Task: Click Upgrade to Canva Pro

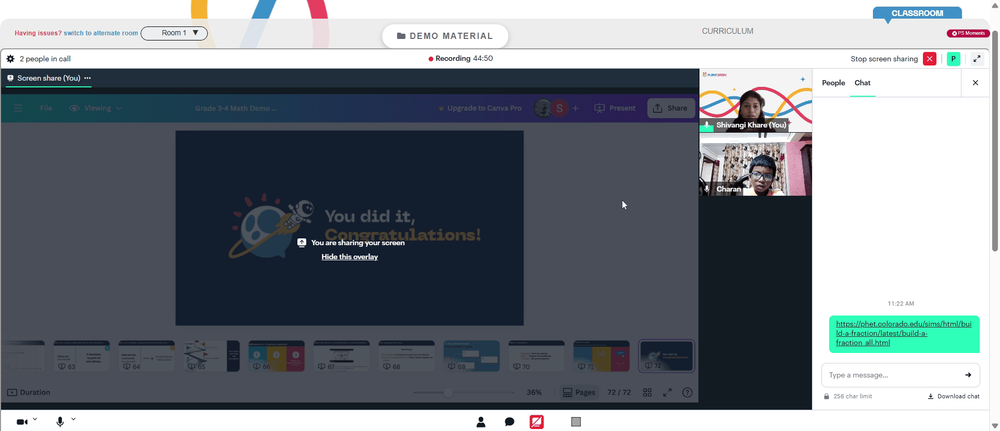Action: [x=479, y=108]
